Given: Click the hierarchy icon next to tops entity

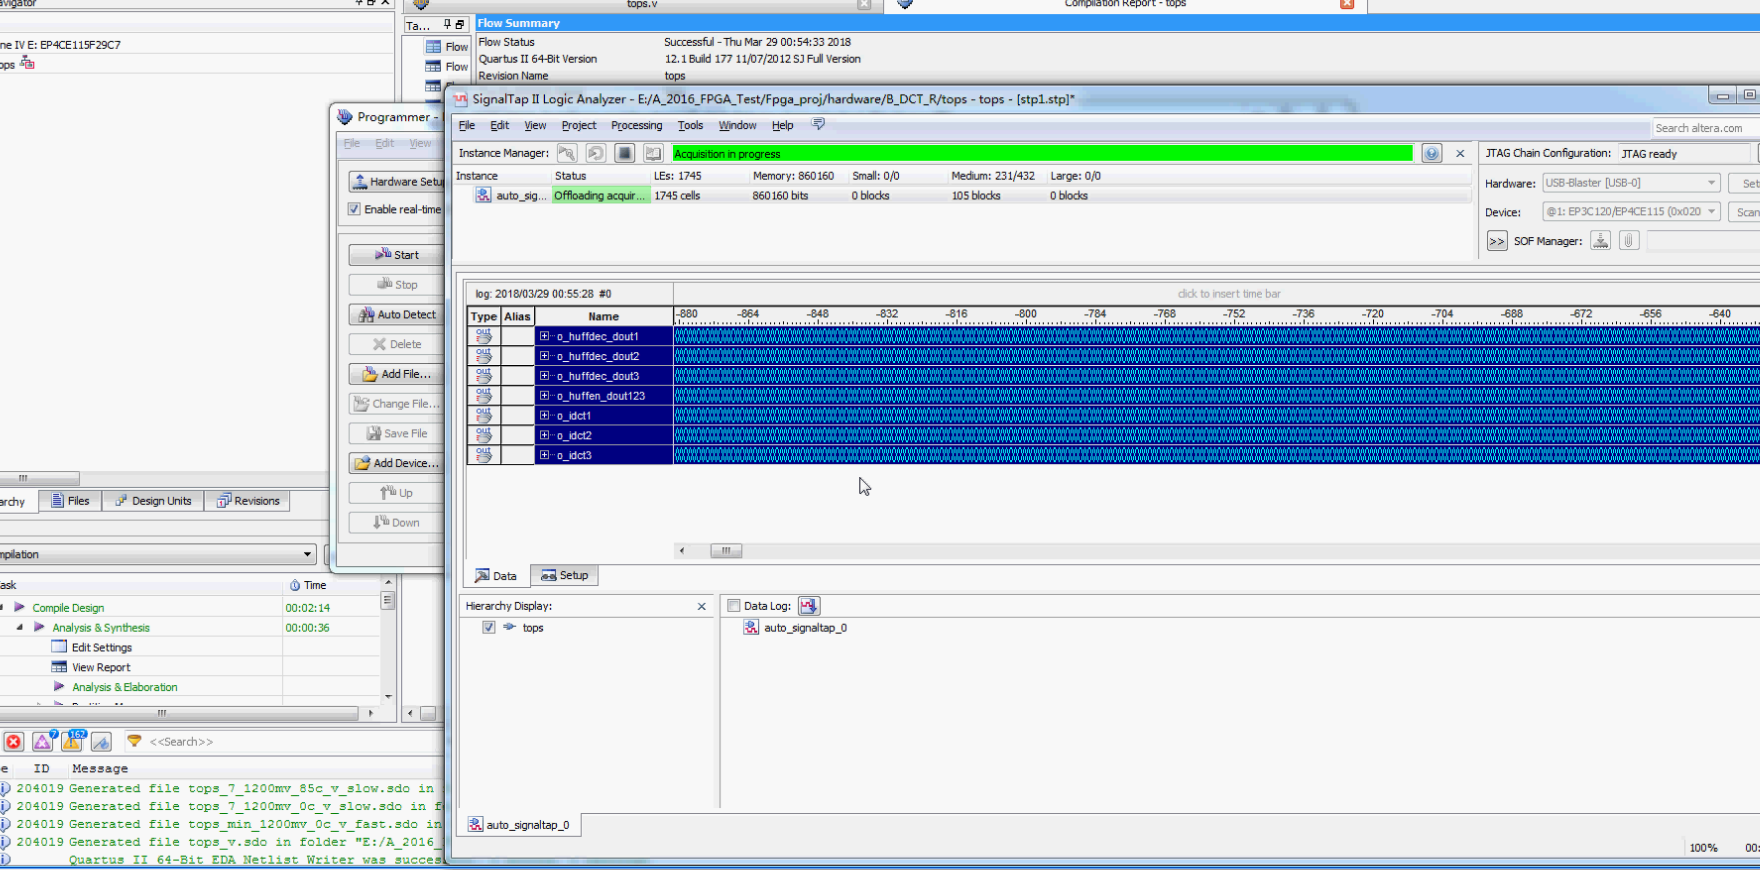Looking at the screenshot, I should pos(27,64).
